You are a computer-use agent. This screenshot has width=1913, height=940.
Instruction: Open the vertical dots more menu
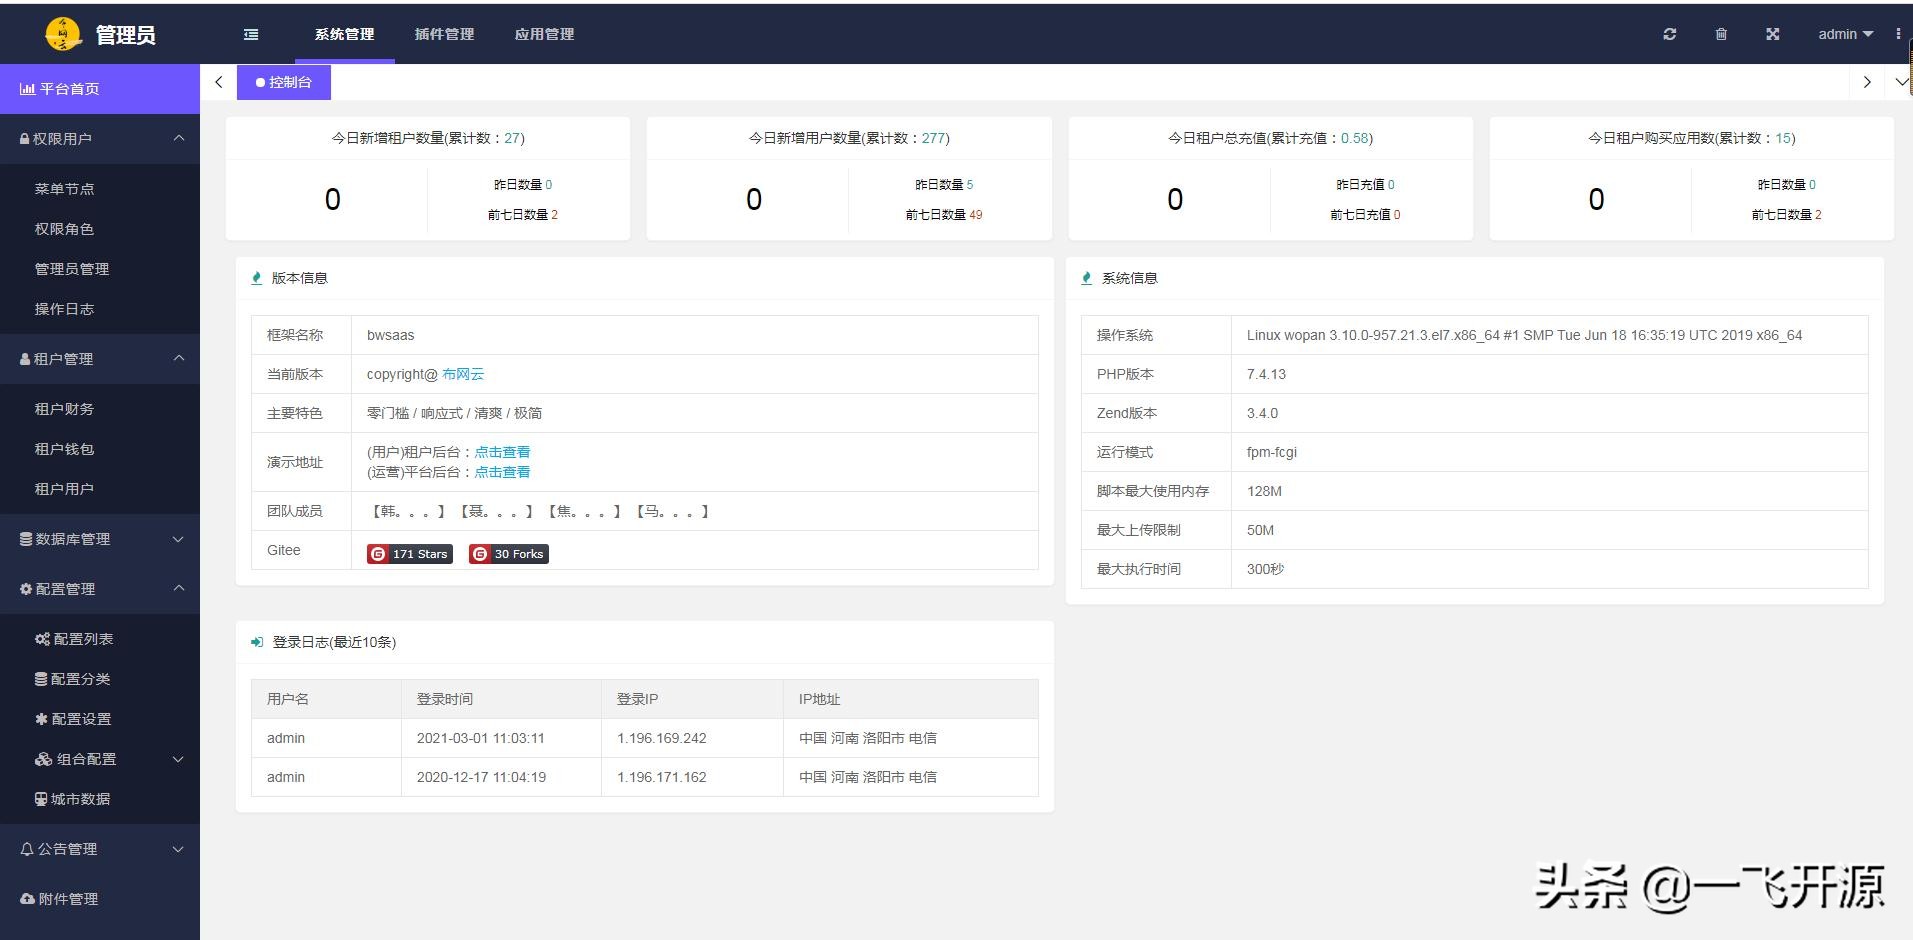pyautogui.click(x=1898, y=34)
